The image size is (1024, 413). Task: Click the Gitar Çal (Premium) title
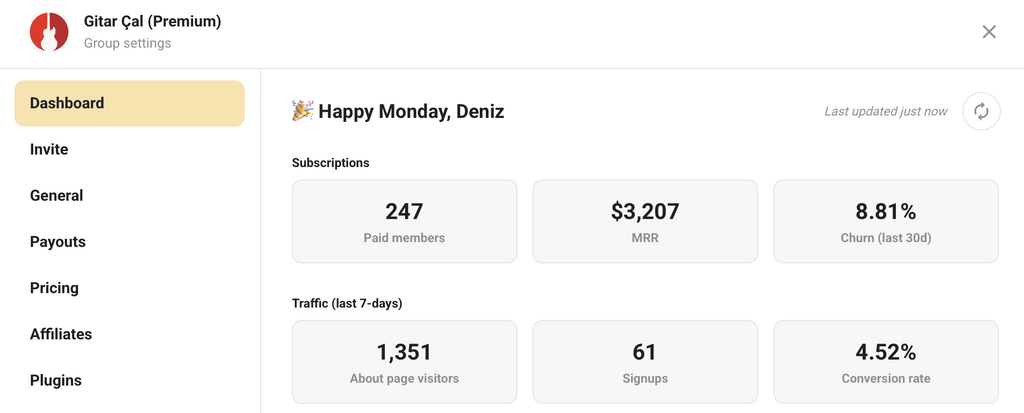(152, 22)
